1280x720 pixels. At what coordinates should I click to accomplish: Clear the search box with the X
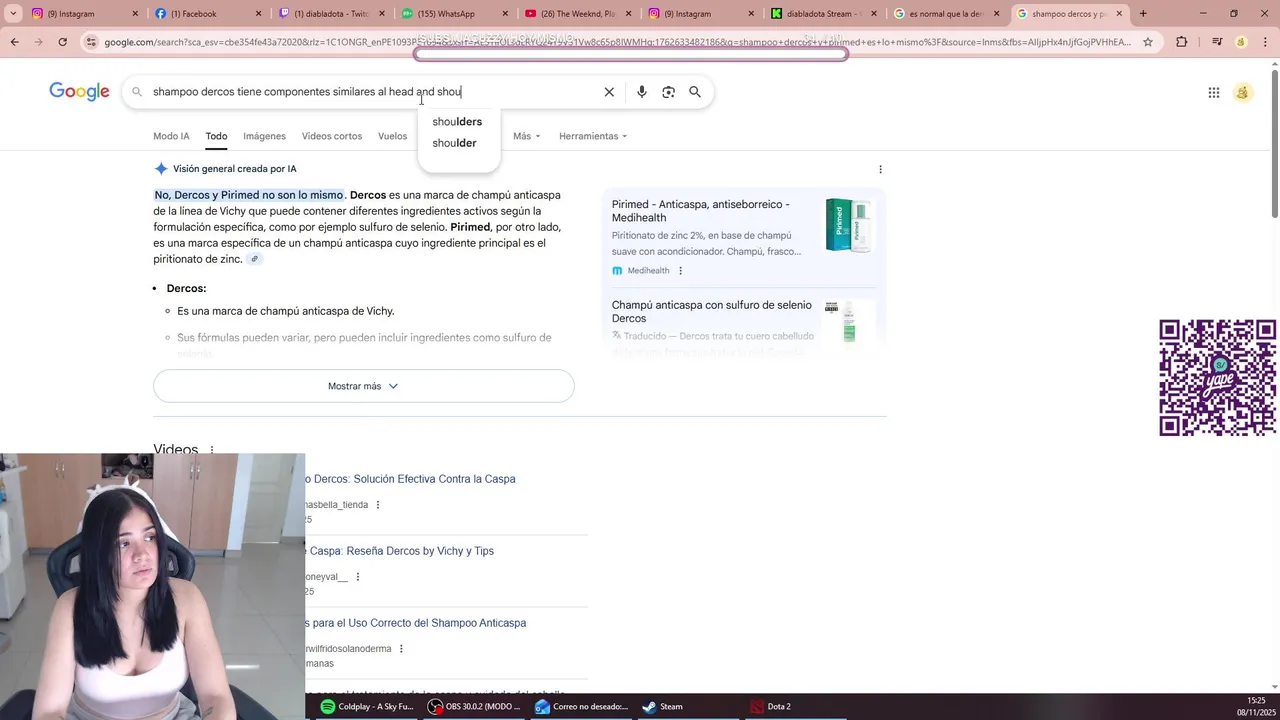click(x=609, y=92)
